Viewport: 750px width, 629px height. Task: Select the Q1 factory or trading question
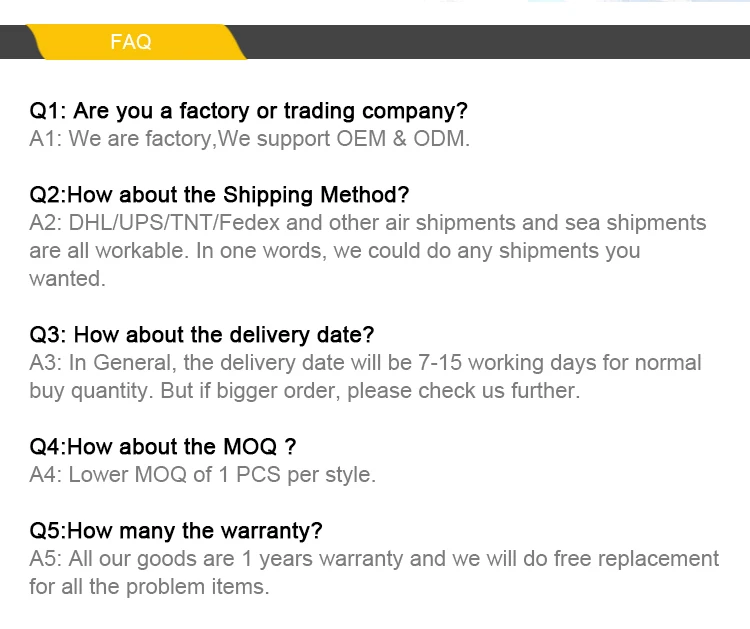click(248, 111)
